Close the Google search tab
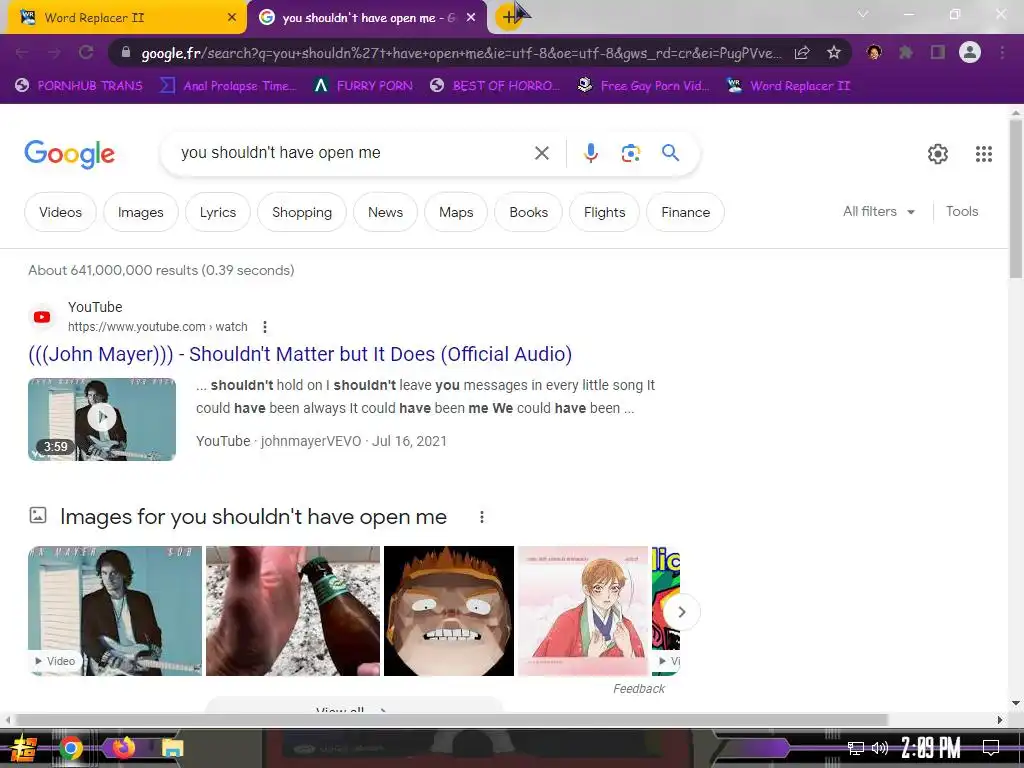The height and width of the screenshot is (768, 1024). [471, 18]
